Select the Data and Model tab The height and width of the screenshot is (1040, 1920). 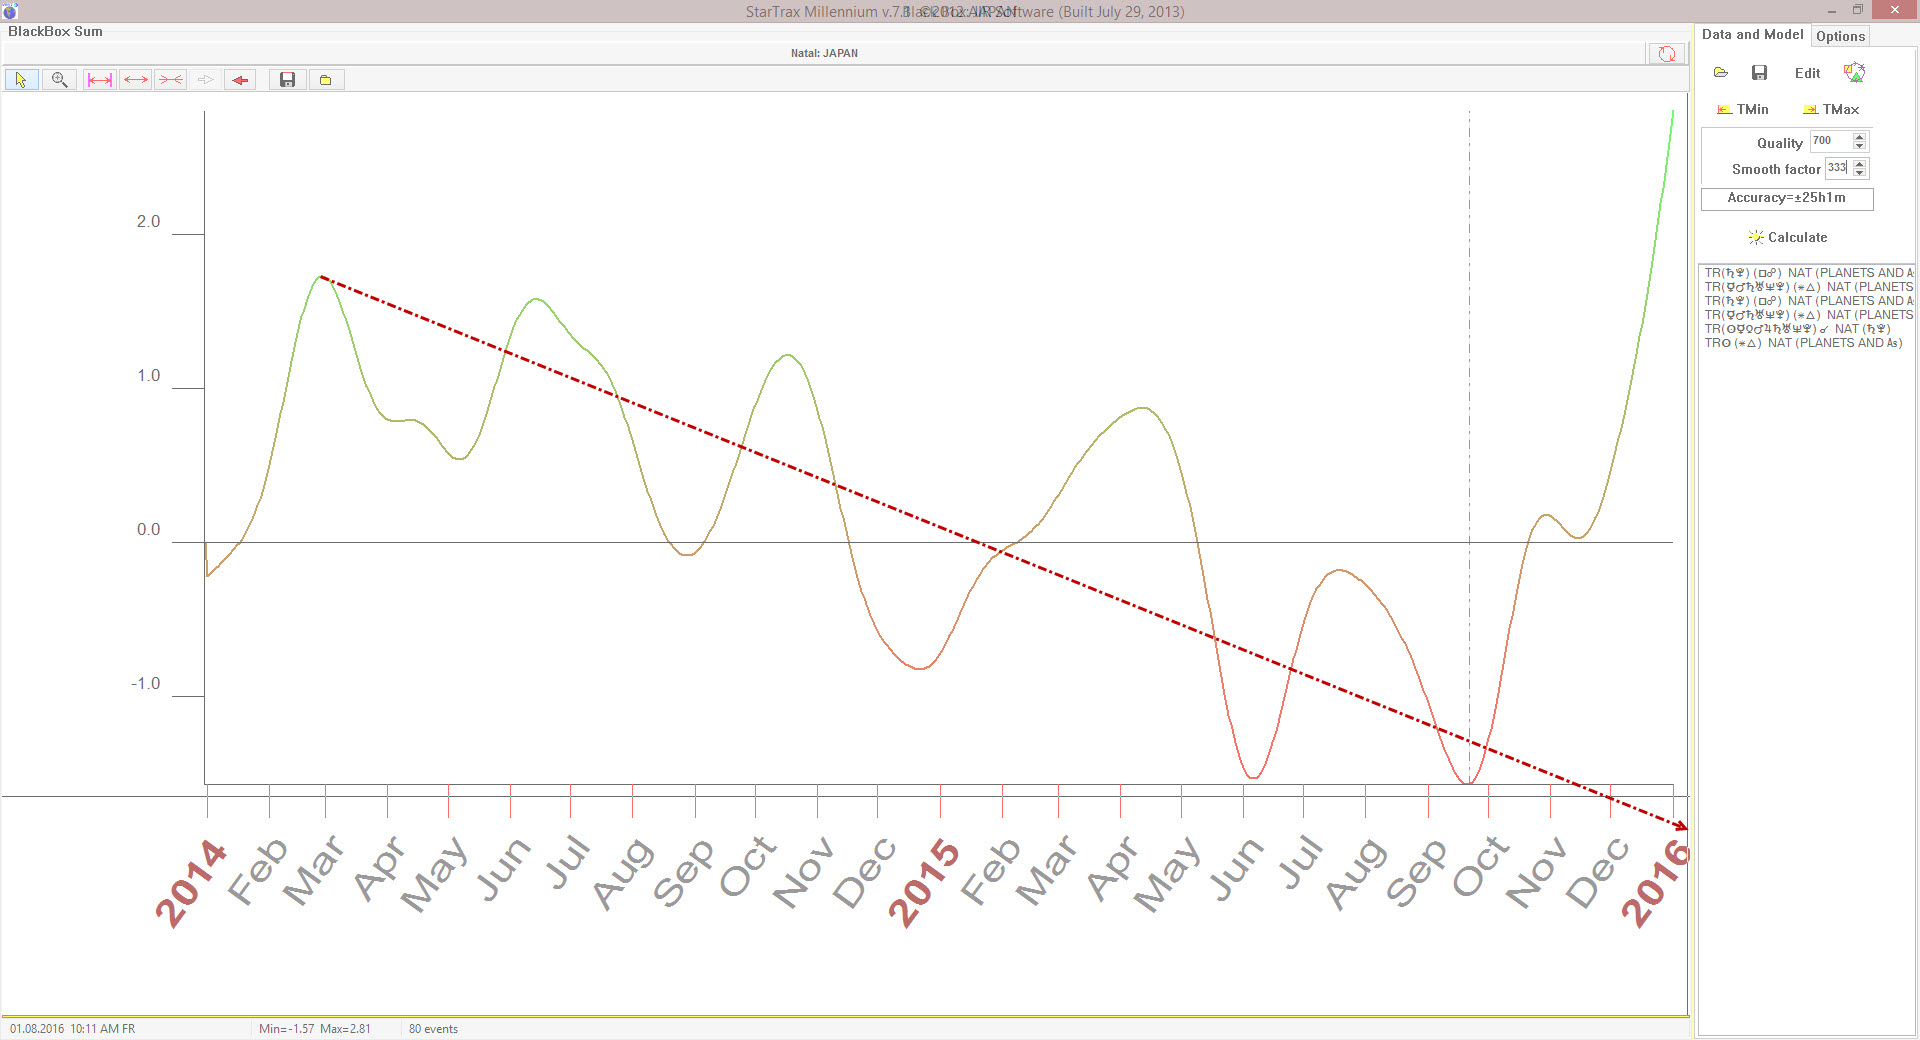coord(1752,35)
